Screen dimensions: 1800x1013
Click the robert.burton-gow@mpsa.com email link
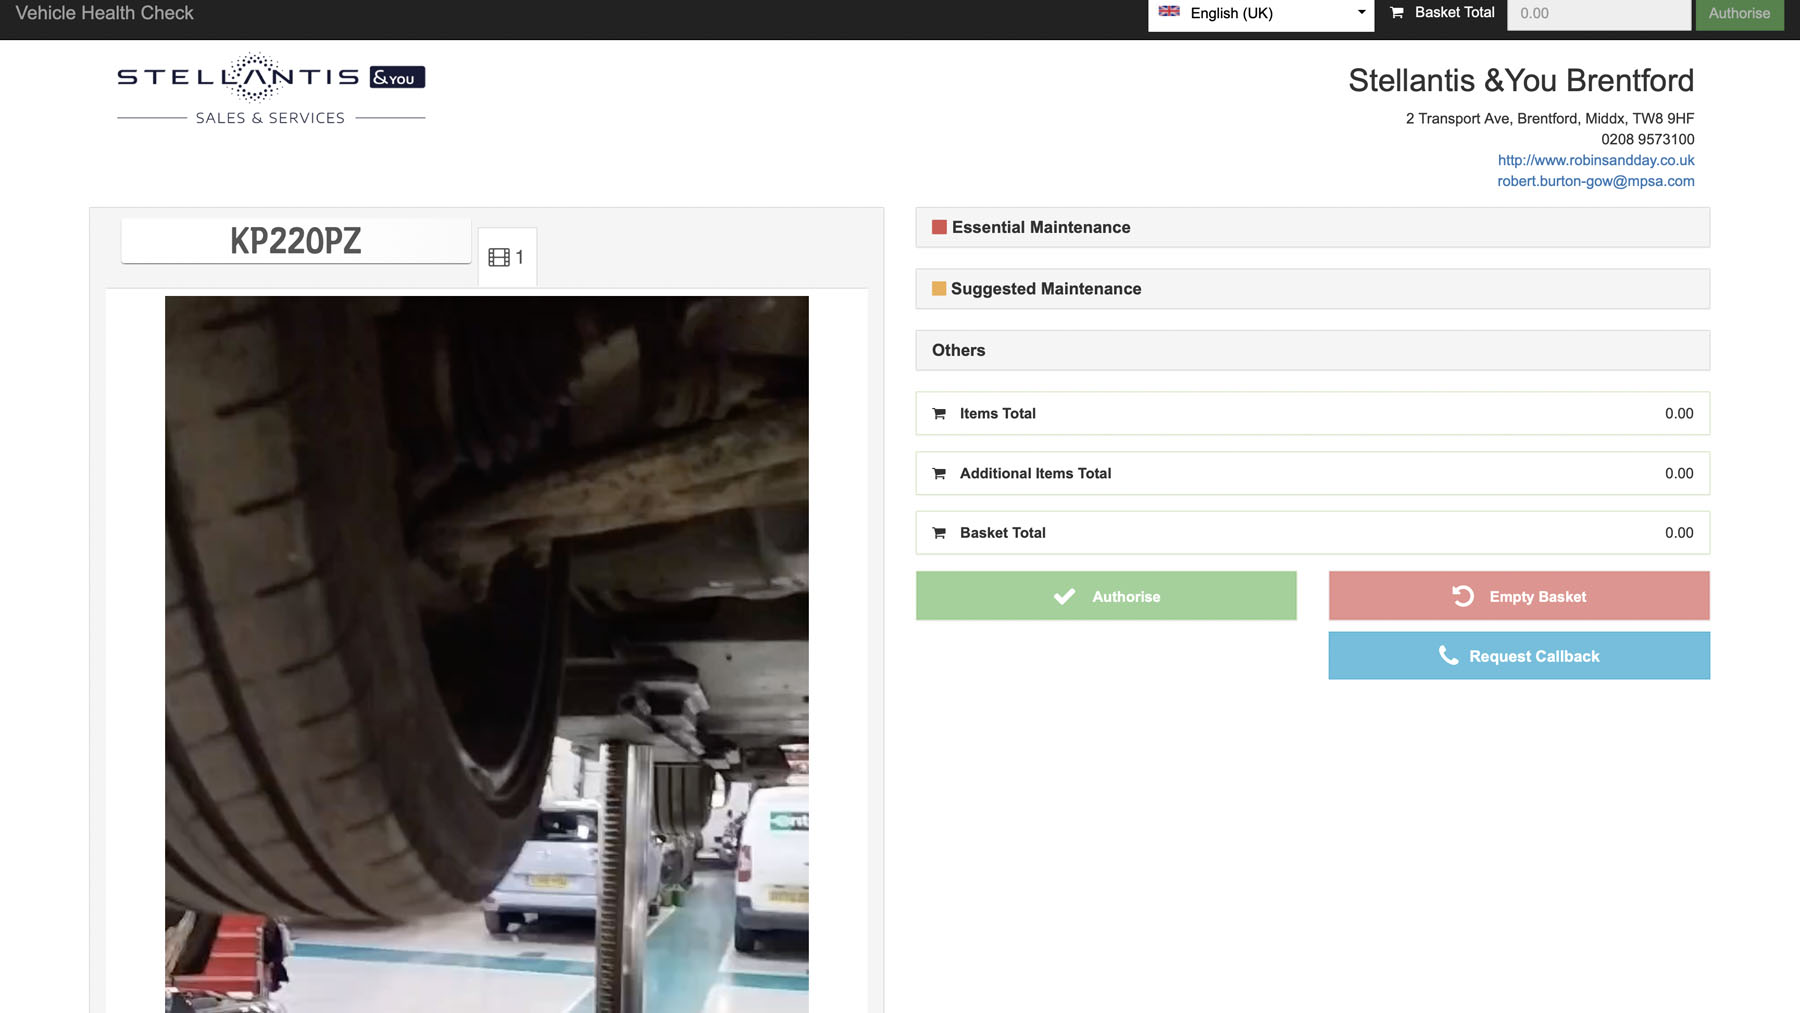point(1596,181)
